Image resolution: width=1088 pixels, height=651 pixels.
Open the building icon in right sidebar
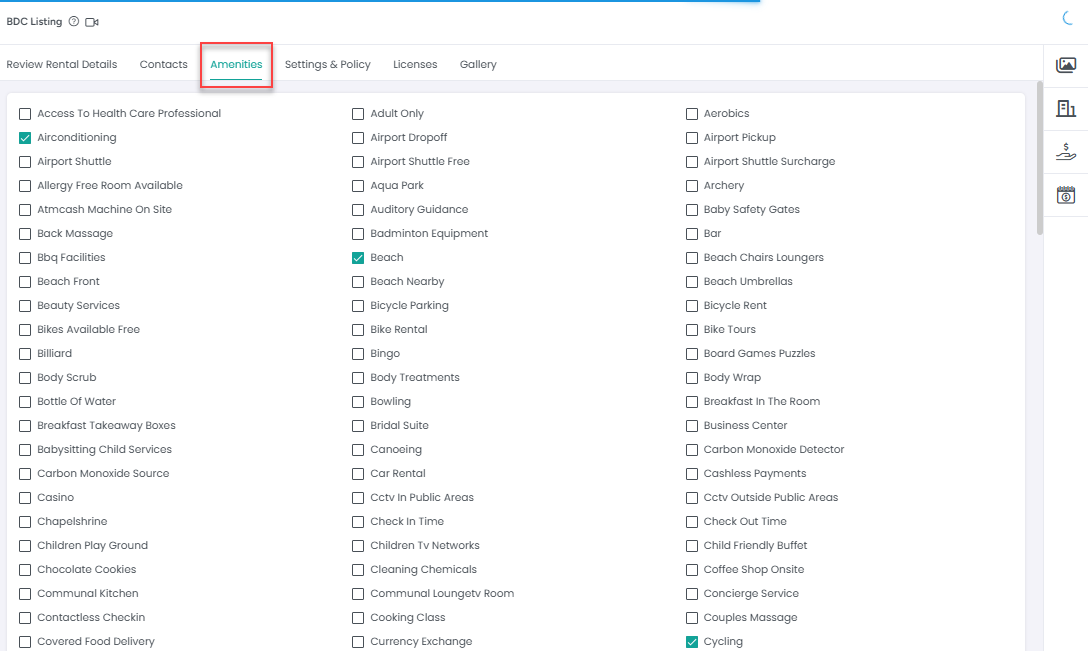(x=1066, y=108)
